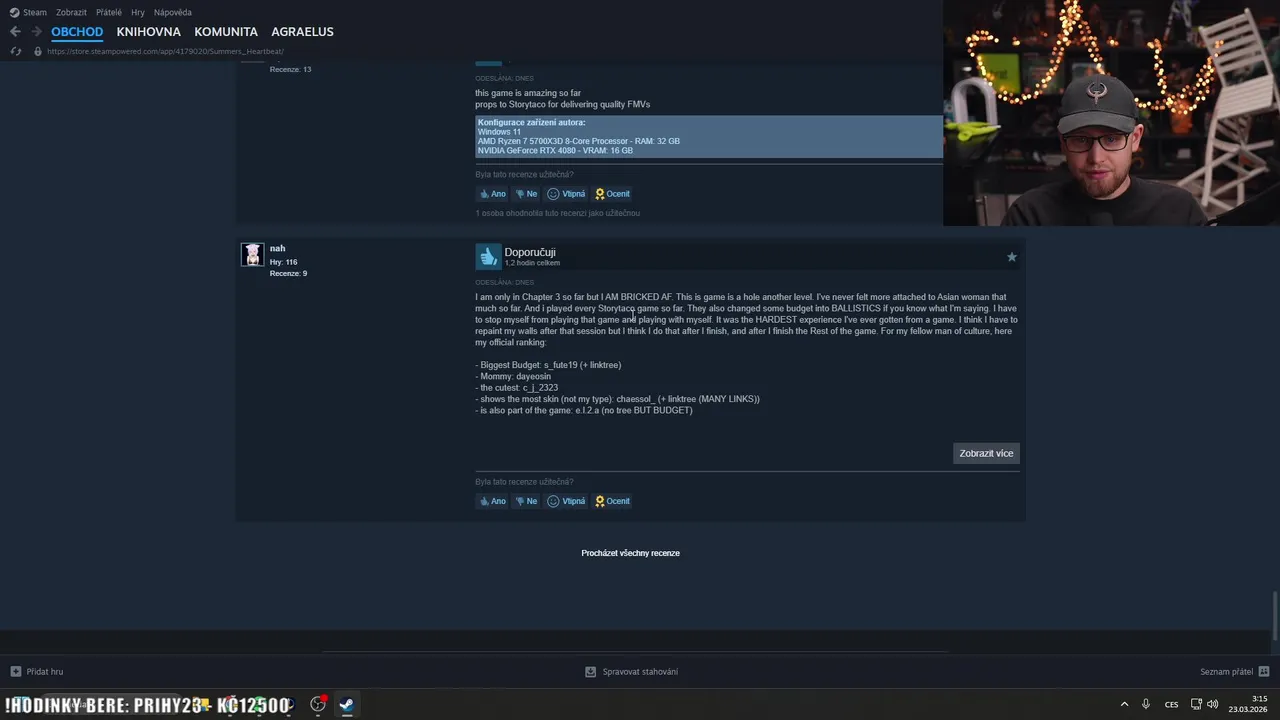
Task: Click nah's Recenze: 9 review count
Action: pyautogui.click(x=288, y=273)
